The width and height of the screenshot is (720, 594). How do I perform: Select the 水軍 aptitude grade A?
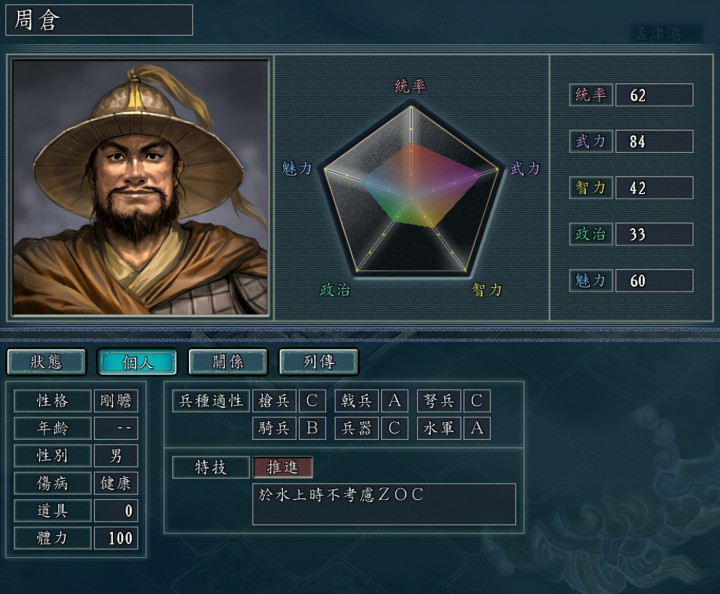click(477, 428)
